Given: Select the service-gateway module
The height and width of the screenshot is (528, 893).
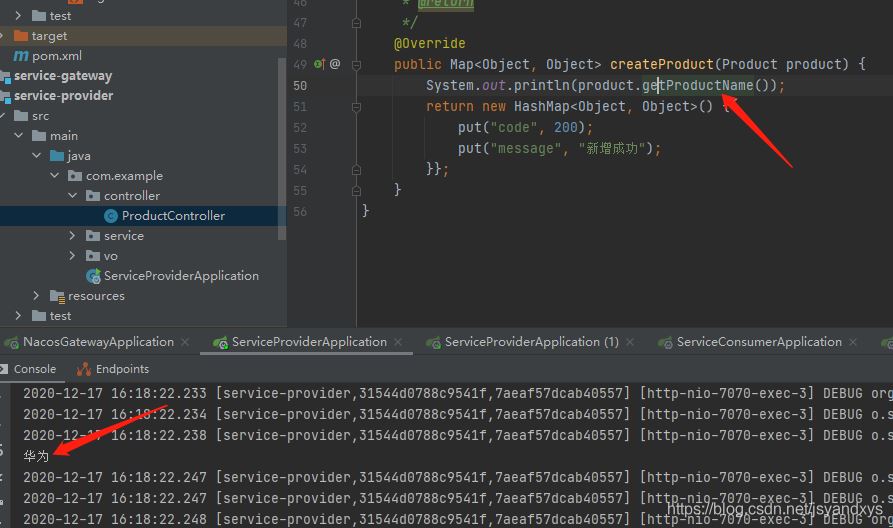Looking at the screenshot, I should point(63,76).
